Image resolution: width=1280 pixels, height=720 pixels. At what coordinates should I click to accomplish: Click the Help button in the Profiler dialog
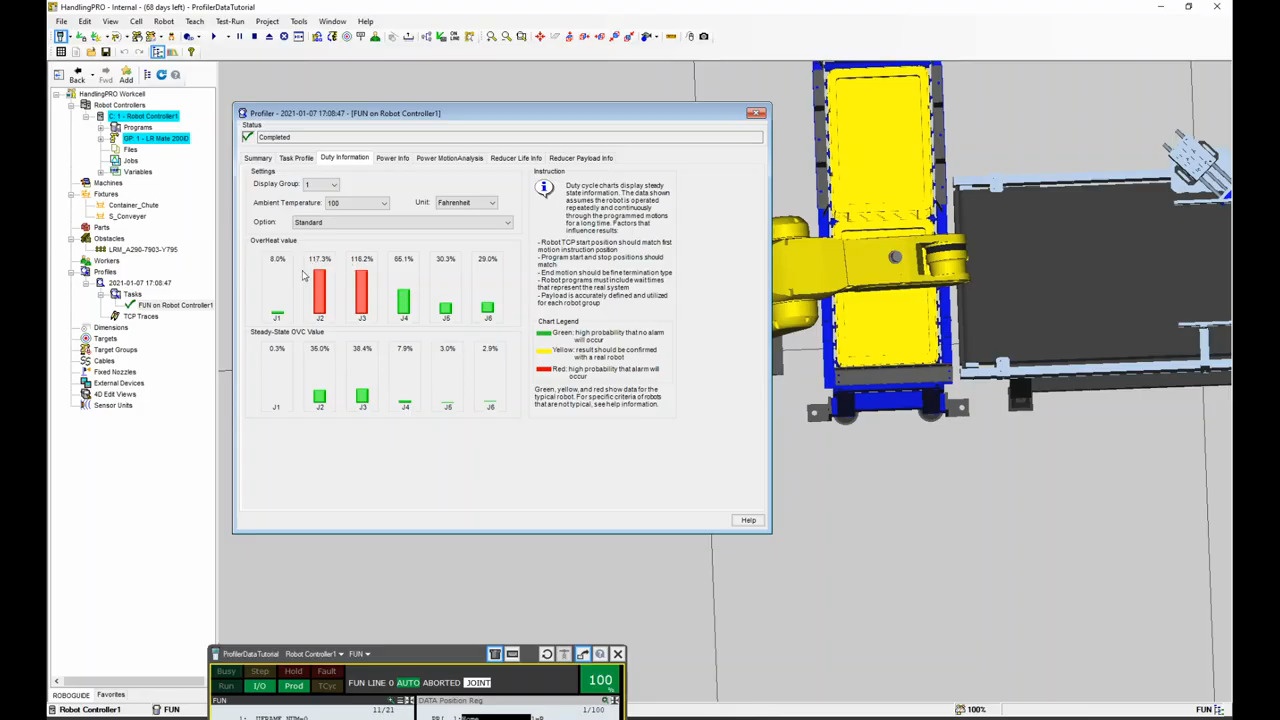(748, 520)
